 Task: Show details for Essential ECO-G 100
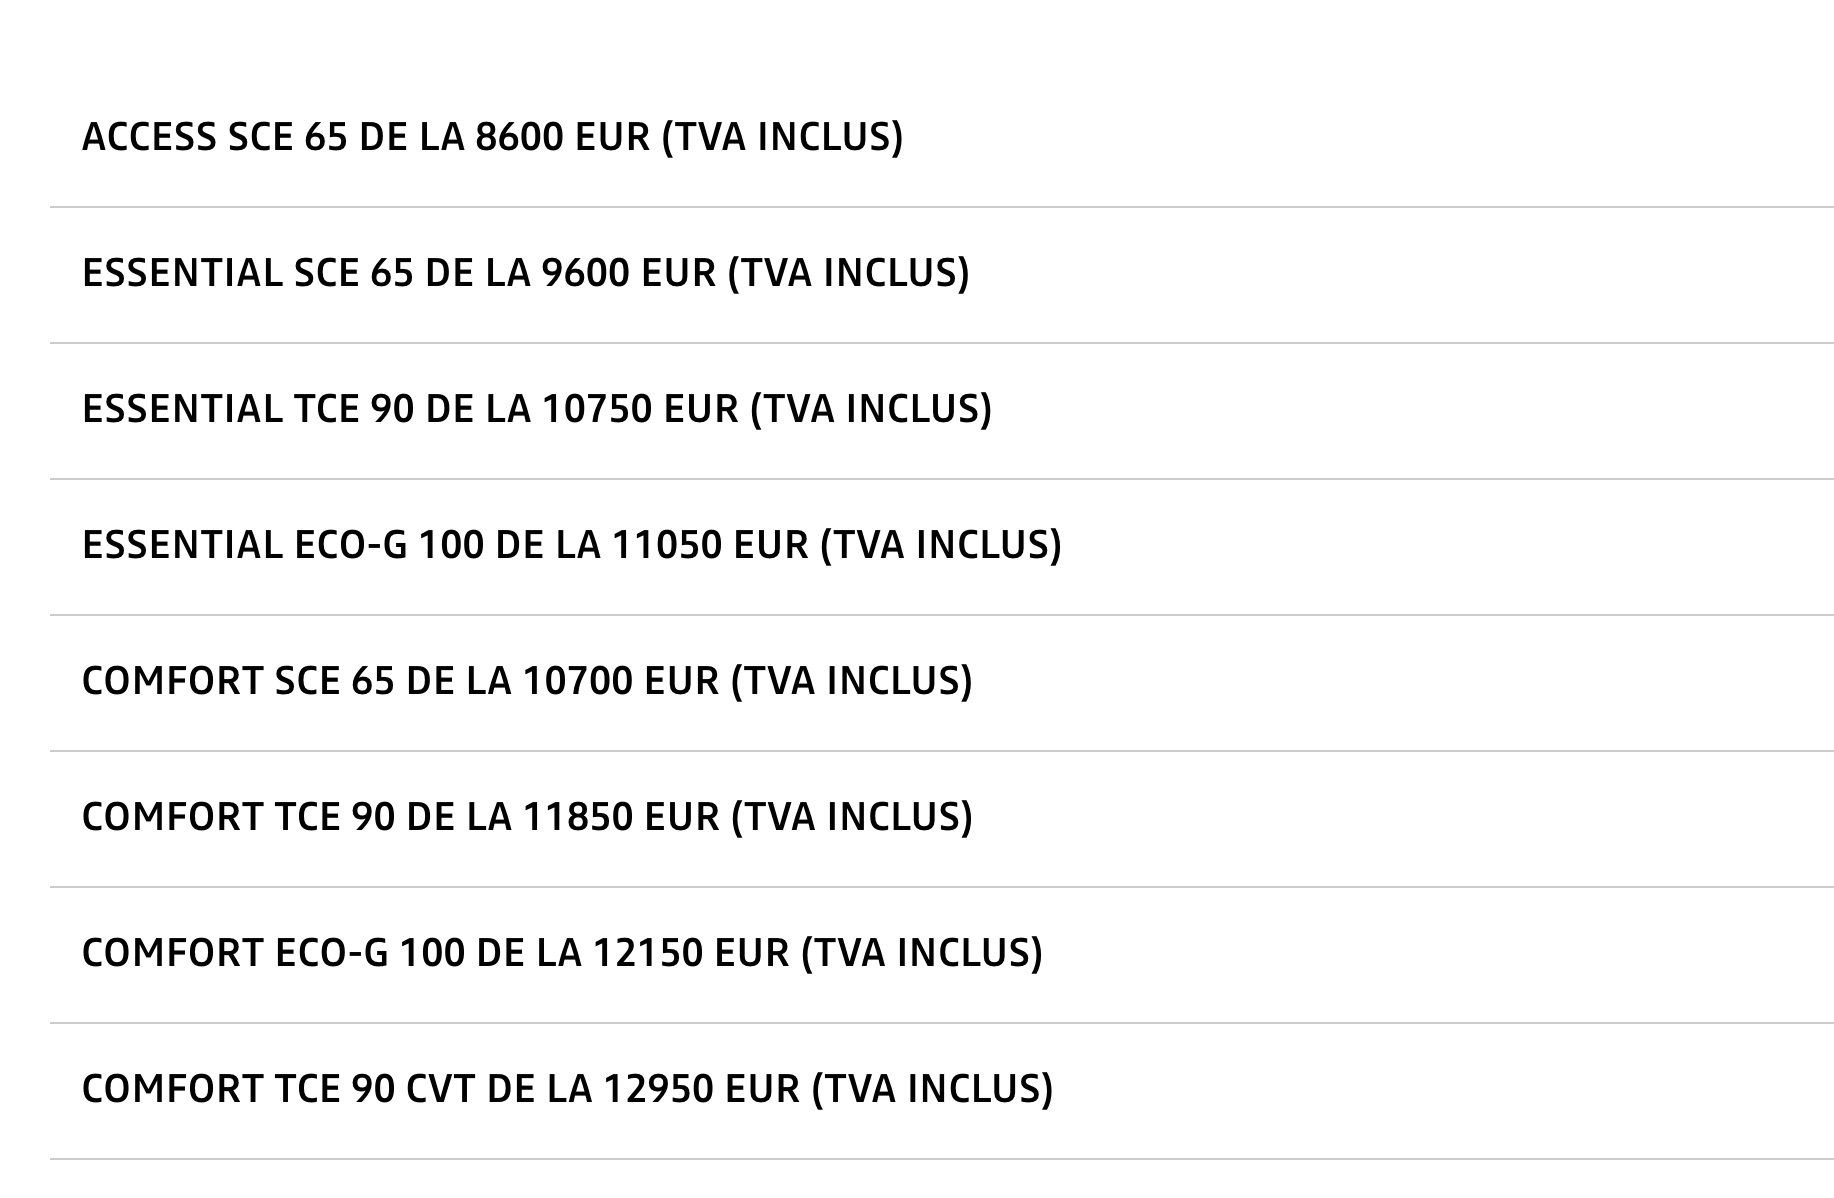tap(571, 545)
